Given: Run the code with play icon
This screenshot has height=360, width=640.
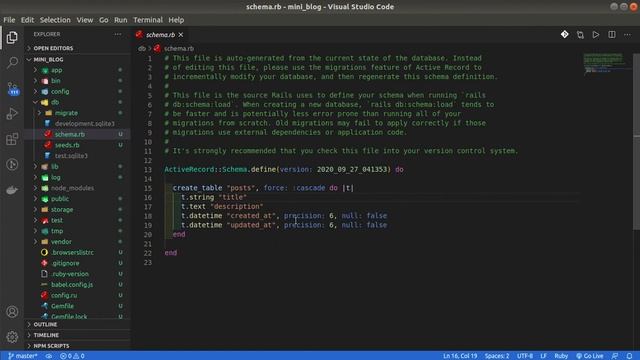Looking at the screenshot, I should (596, 35).
